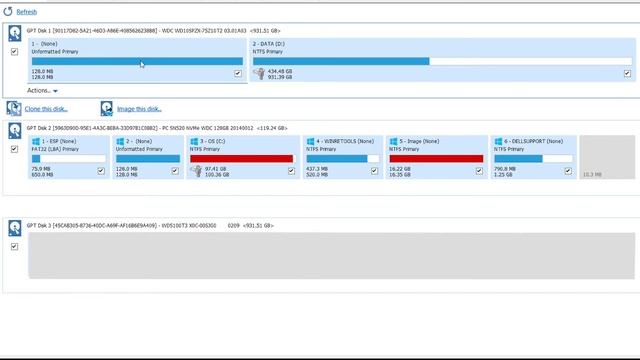Viewport: 640px width, 360px height.
Task: Click the Windows logo on Disk 2 partition 2
Action: point(120,141)
